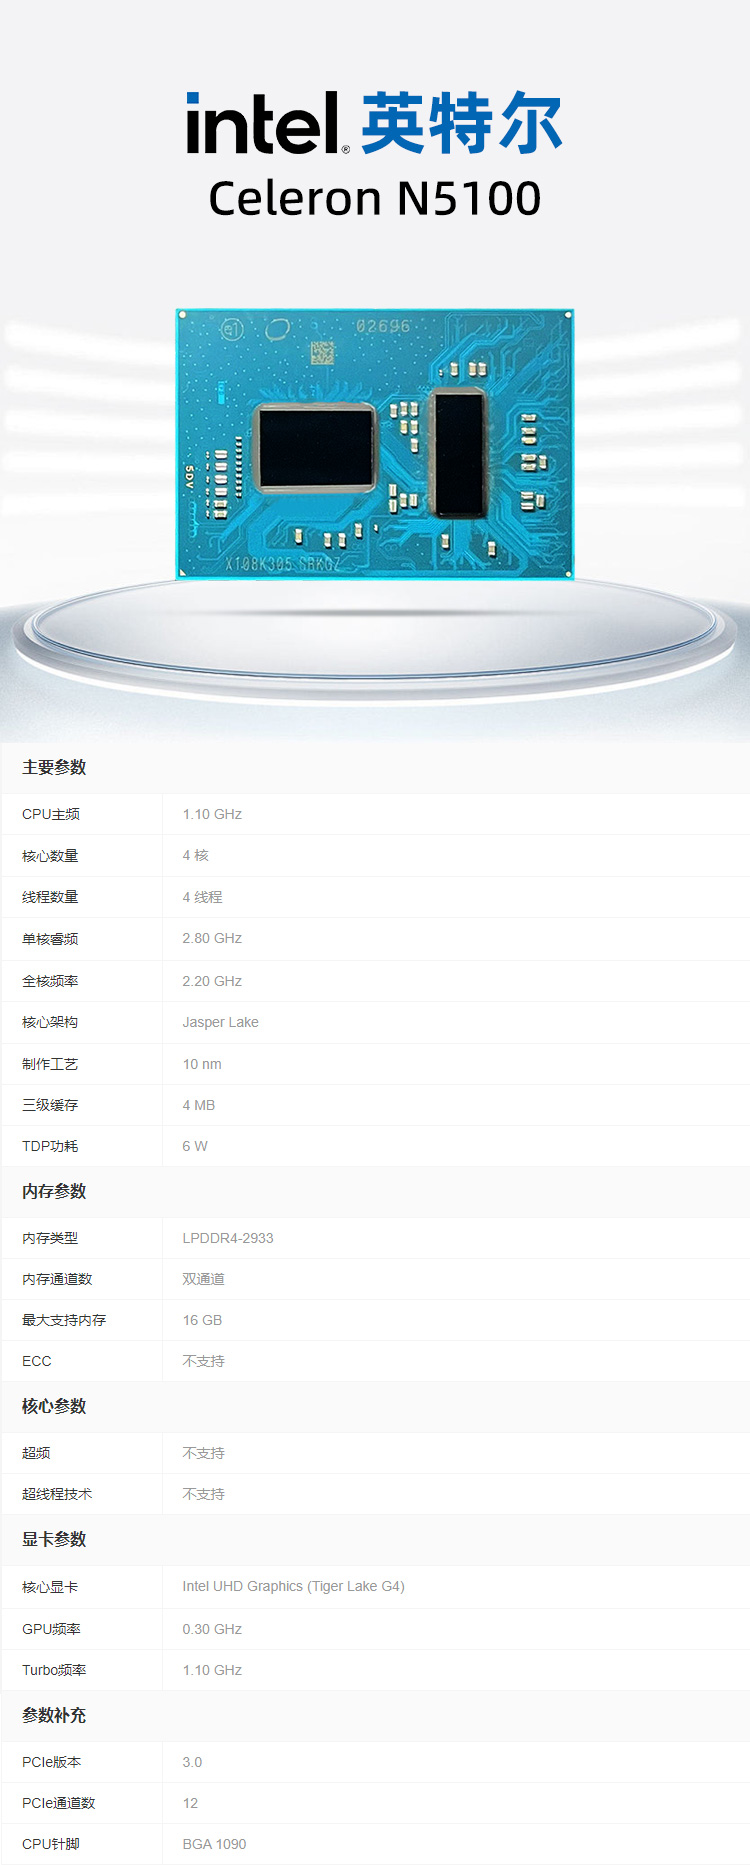Select the 4 核 value
Image resolution: width=750 pixels, height=1865 pixels.
(196, 855)
